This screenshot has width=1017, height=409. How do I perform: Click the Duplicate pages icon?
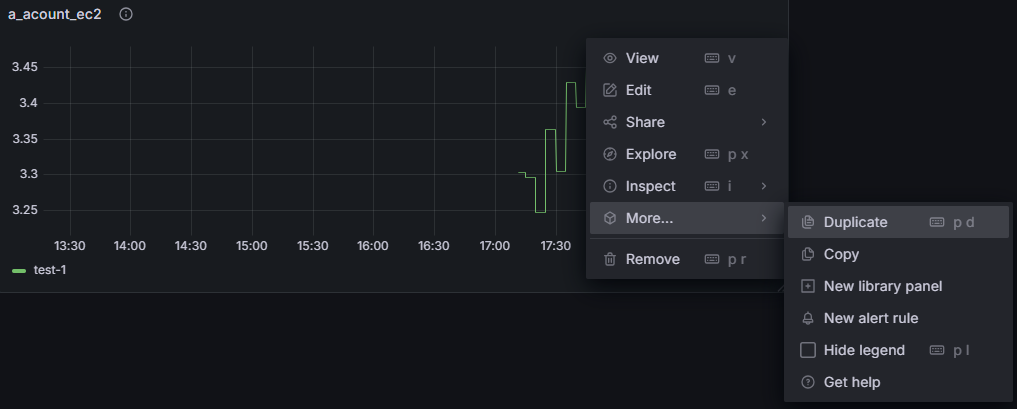pos(808,222)
